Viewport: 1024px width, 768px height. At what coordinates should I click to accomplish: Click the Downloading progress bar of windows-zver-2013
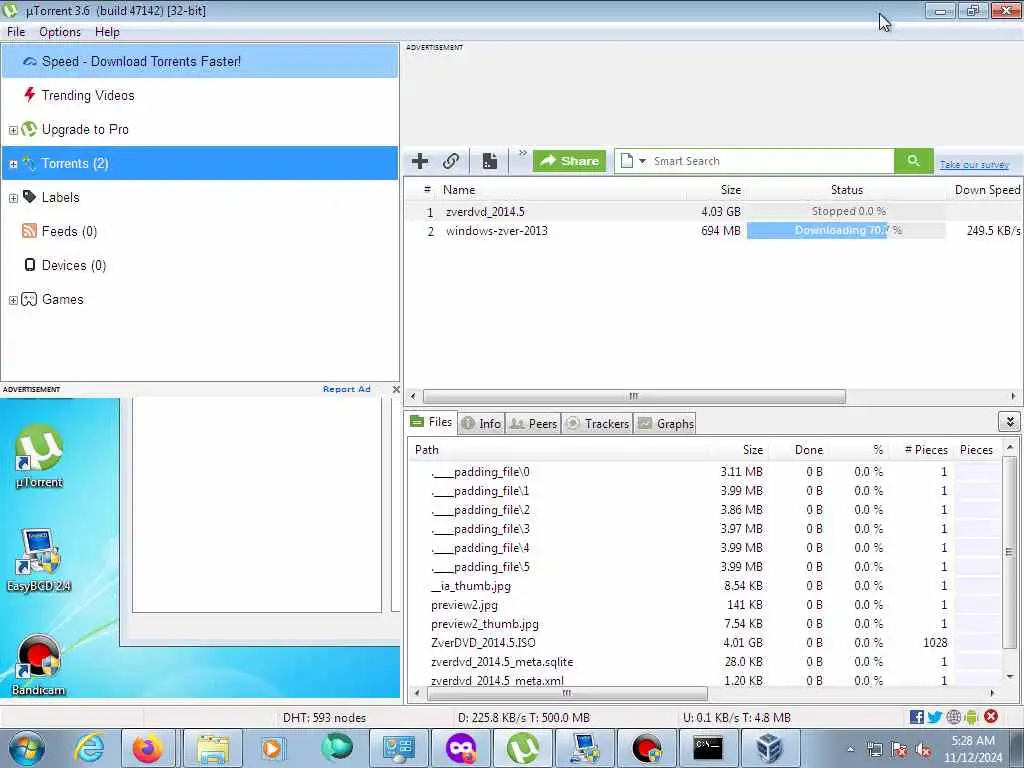pyautogui.click(x=846, y=231)
